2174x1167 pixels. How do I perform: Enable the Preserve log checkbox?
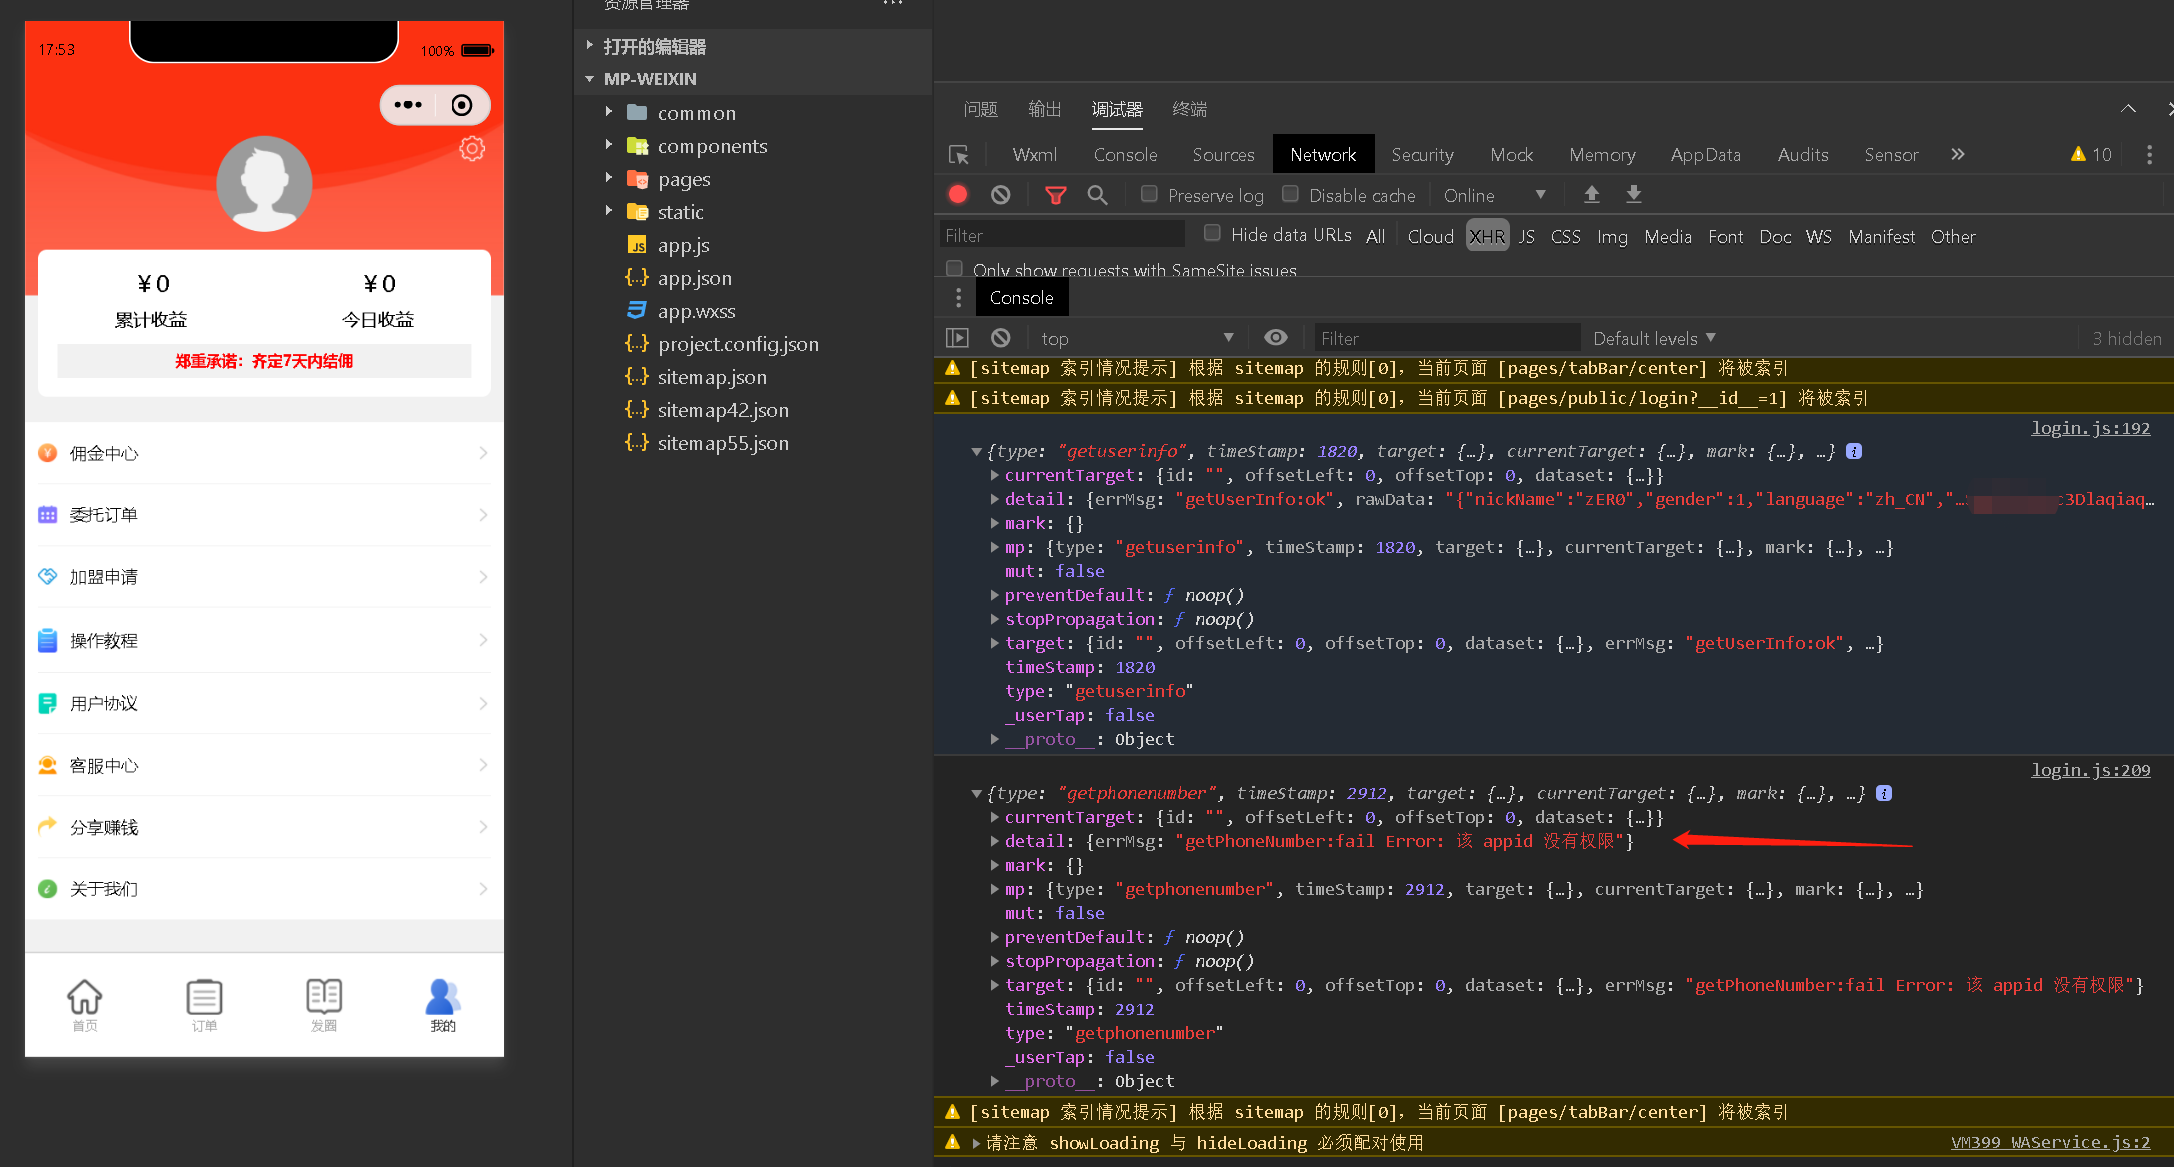click(1150, 195)
